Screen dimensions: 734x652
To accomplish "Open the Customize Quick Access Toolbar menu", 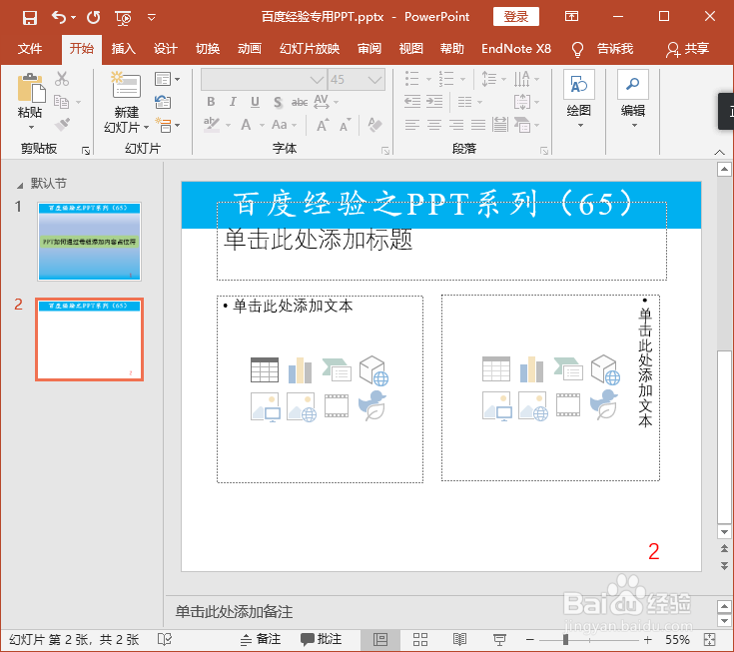I will [x=151, y=17].
